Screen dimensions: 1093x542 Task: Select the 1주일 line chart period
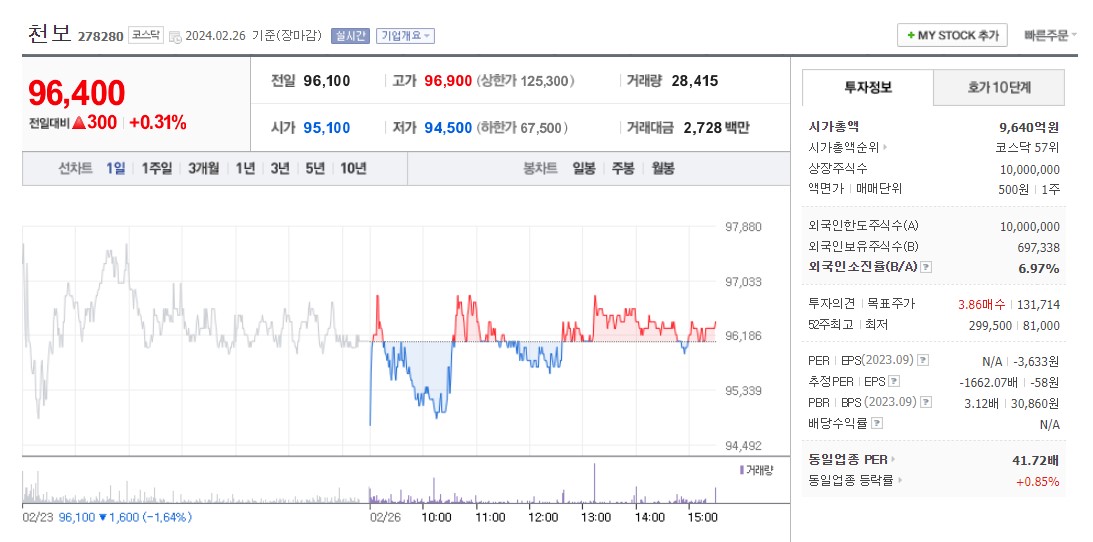click(157, 168)
